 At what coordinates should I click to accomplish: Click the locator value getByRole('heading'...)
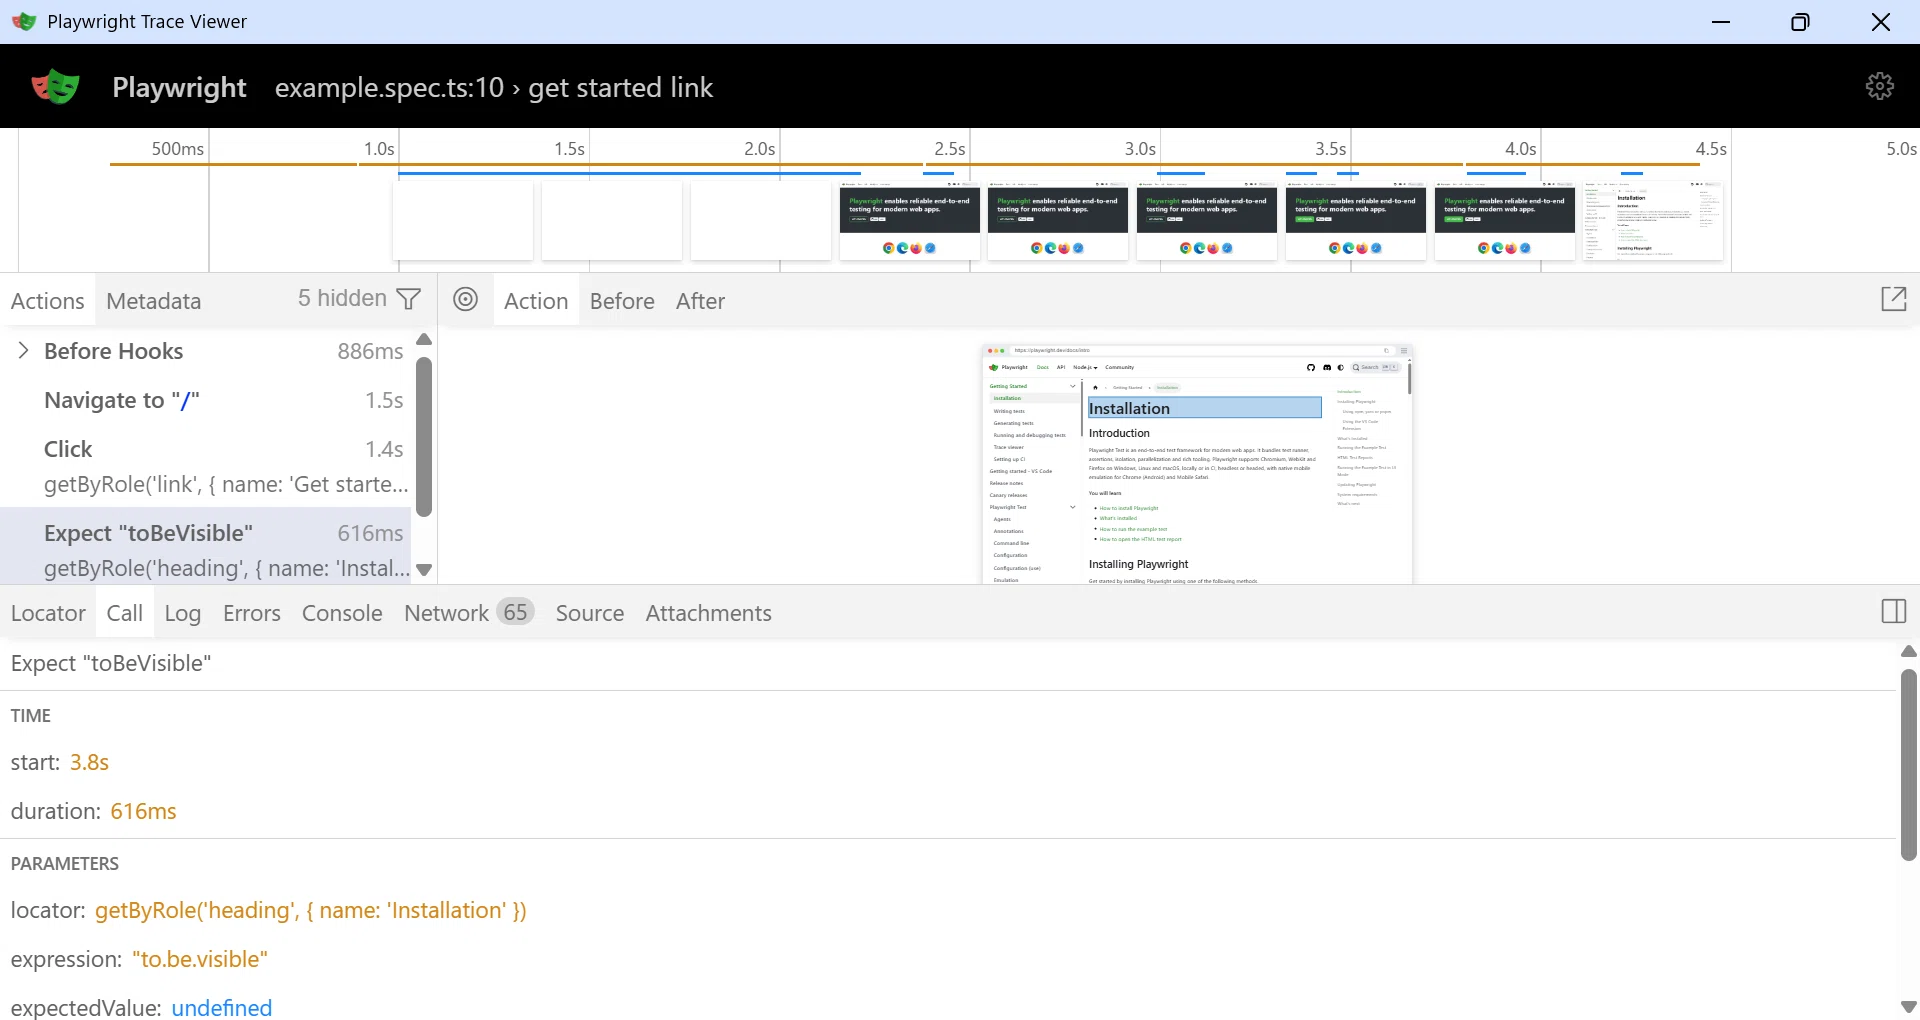[x=311, y=910]
